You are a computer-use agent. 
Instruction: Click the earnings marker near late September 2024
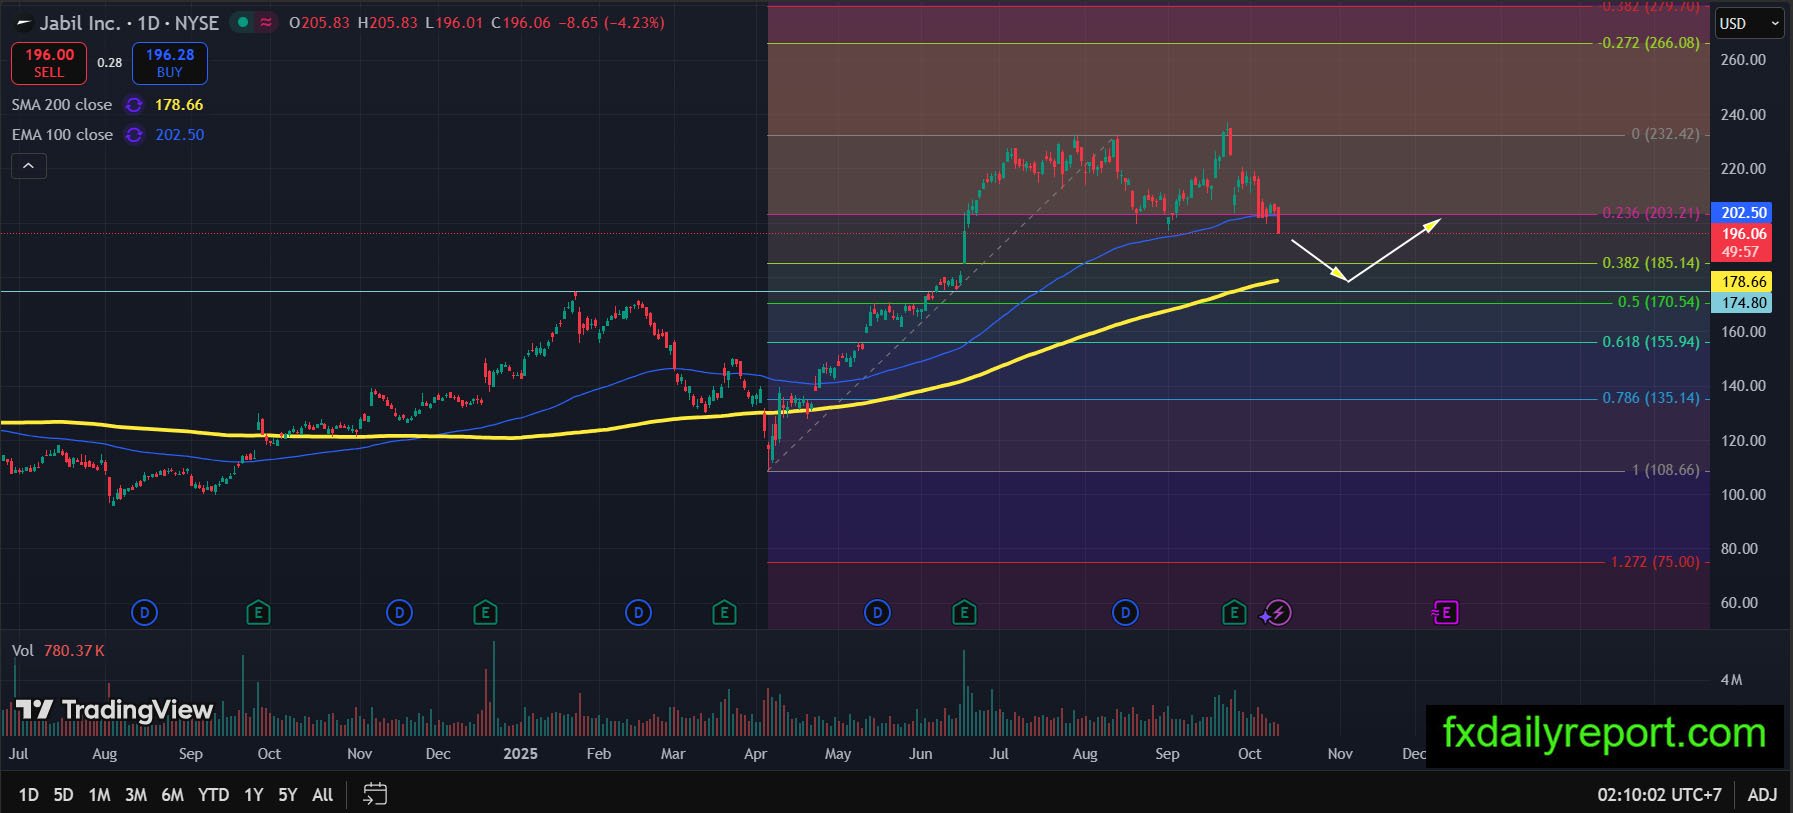coord(258,612)
